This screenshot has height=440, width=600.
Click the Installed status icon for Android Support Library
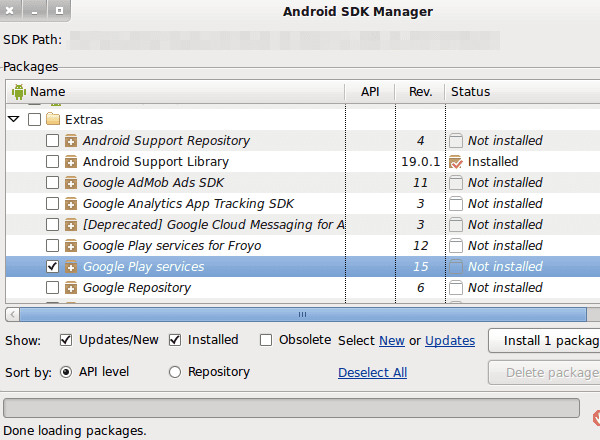tap(456, 162)
